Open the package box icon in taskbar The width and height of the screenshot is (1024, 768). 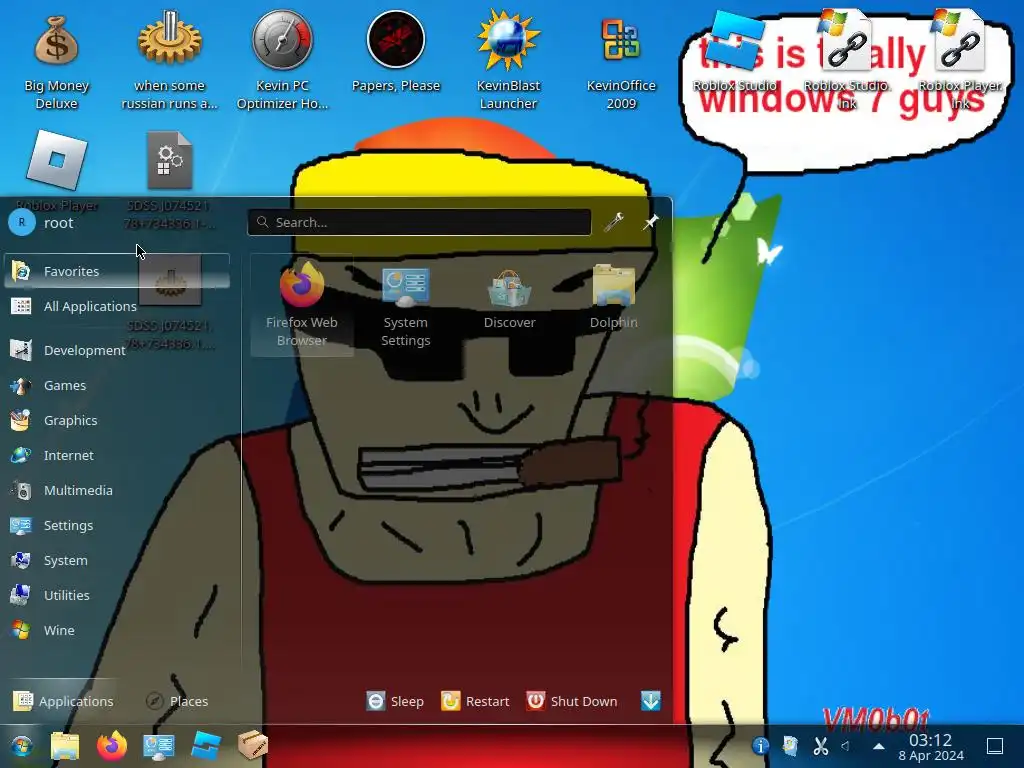253,746
